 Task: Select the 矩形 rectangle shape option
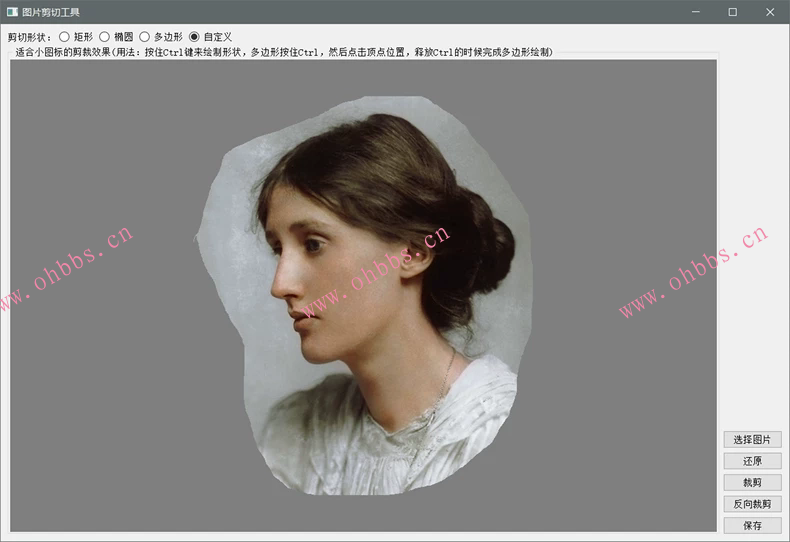pos(76,37)
